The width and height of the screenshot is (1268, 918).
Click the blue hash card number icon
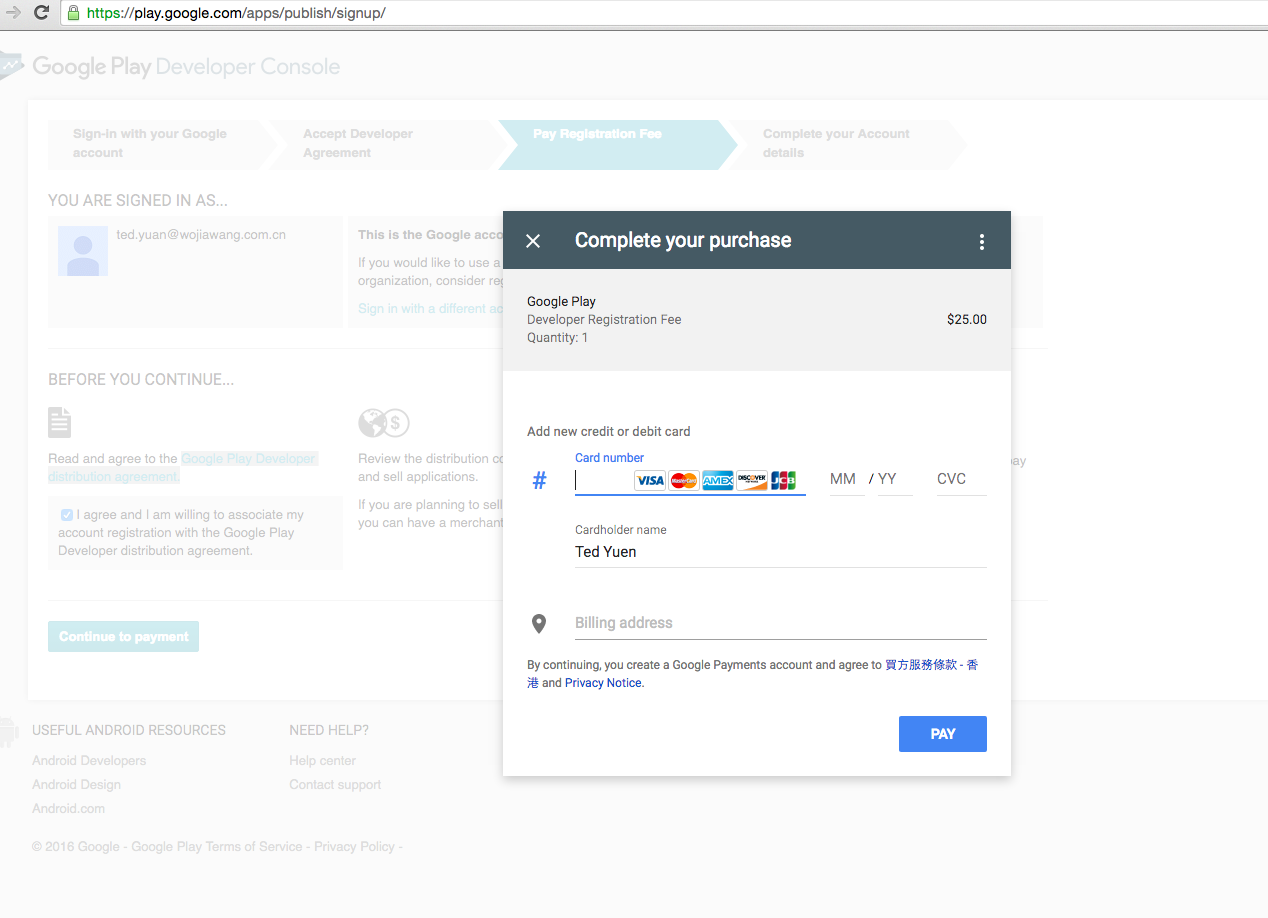(539, 481)
